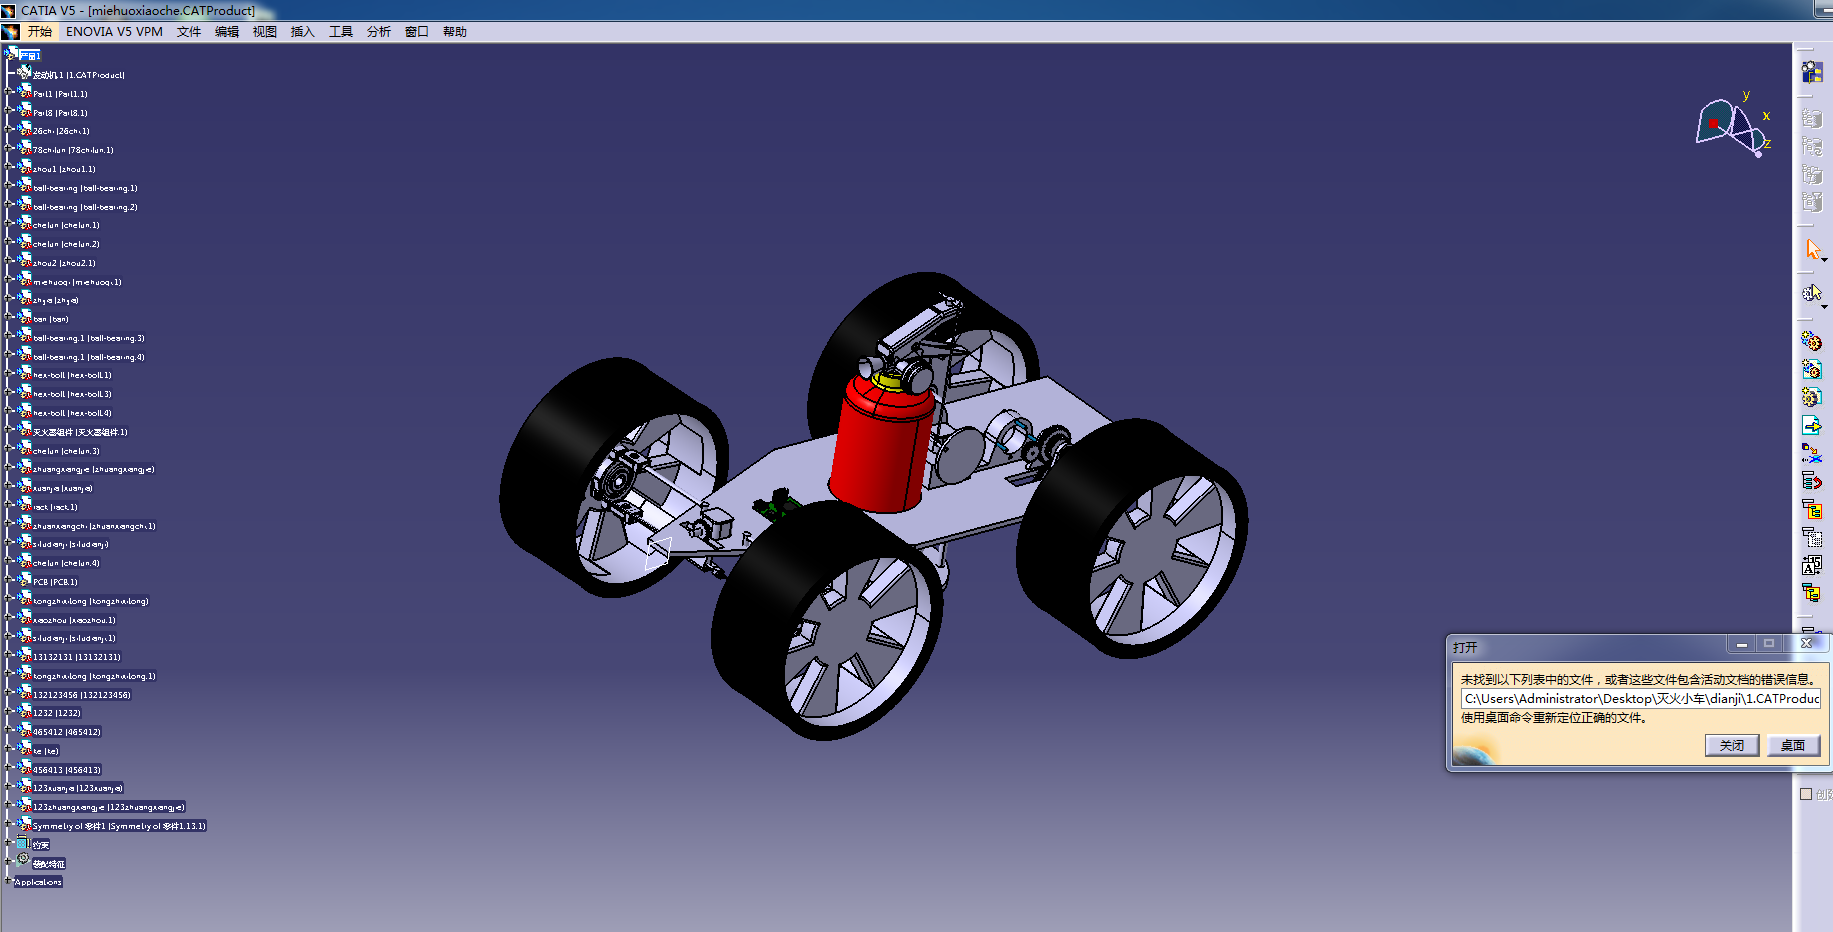This screenshot has height=932, width=1833.
Task: Select the 'ke (ke)' tree row
Action: click(46, 751)
